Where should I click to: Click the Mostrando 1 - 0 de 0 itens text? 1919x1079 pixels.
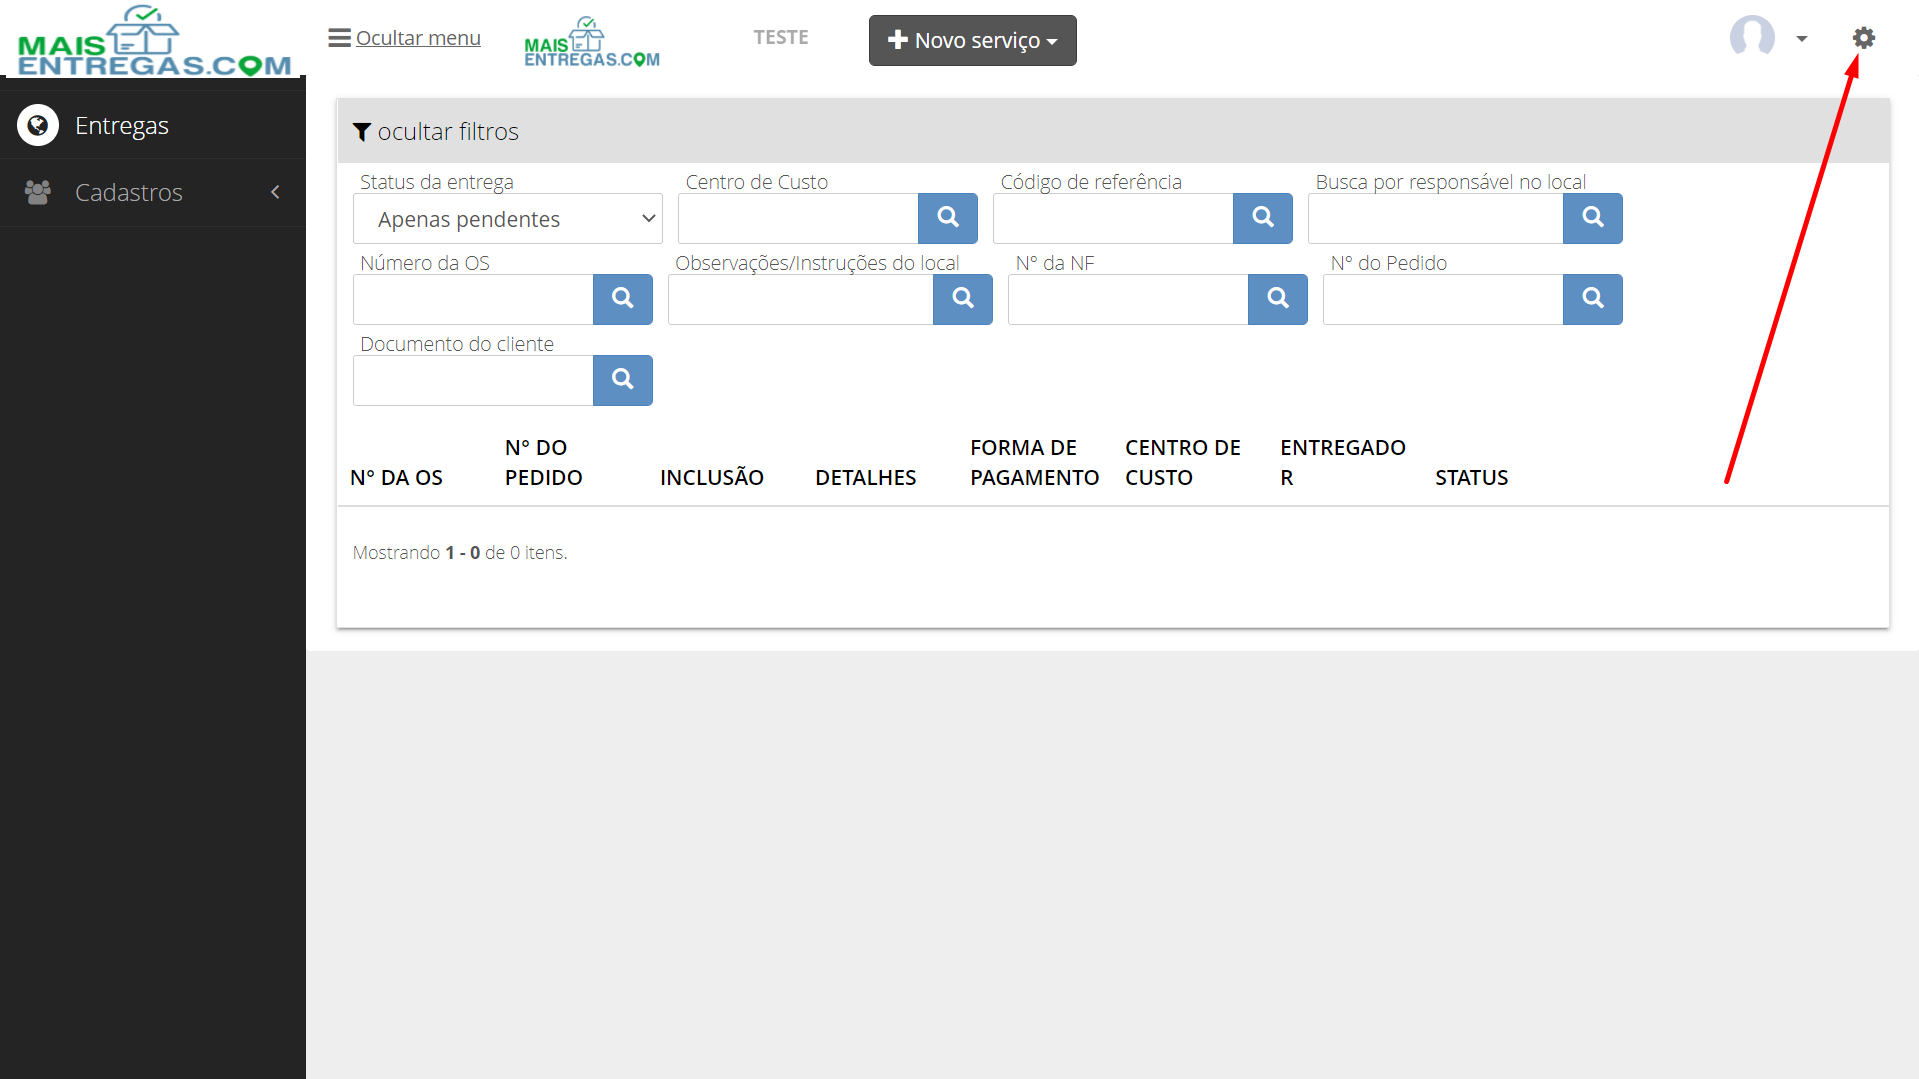pyautogui.click(x=460, y=553)
